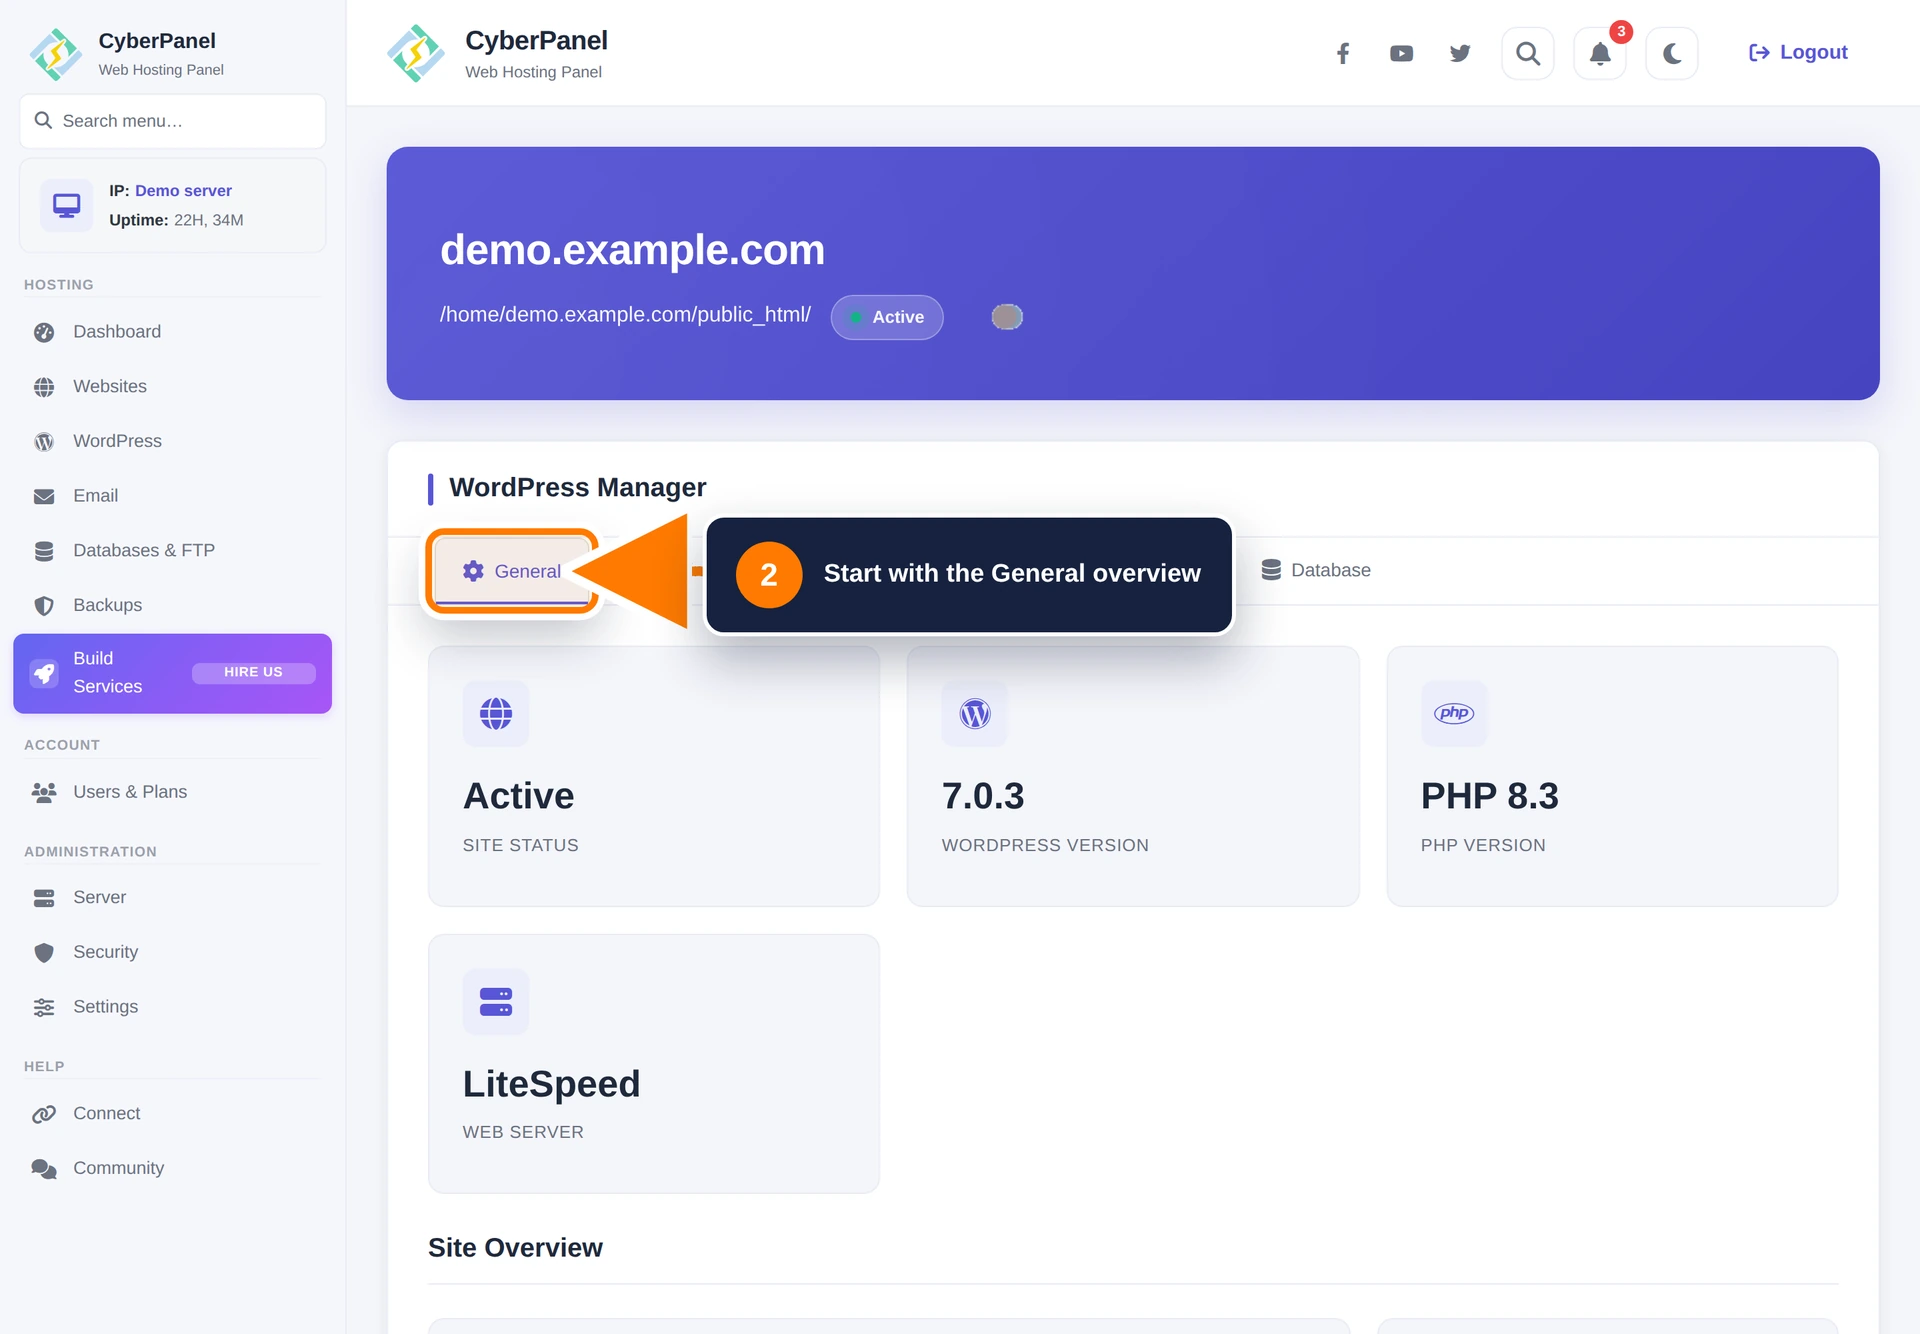The width and height of the screenshot is (1920, 1334).
Task: Open the Email sidebar menu
Action: (173, 496)
